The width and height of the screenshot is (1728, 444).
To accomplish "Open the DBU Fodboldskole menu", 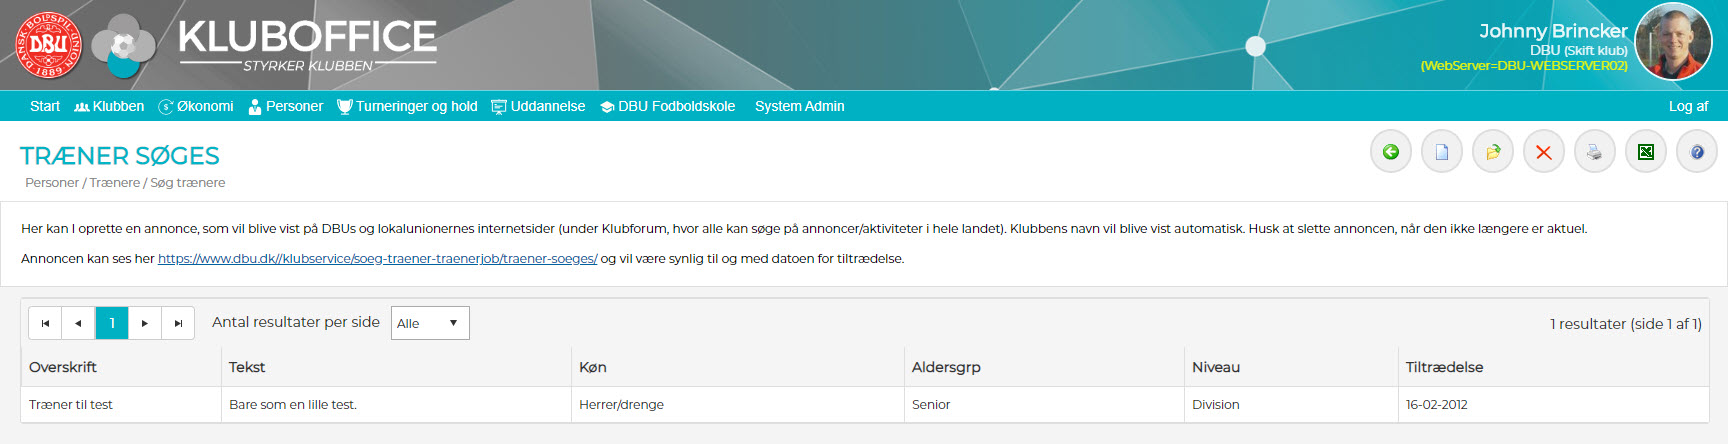I will coord(667,106).
